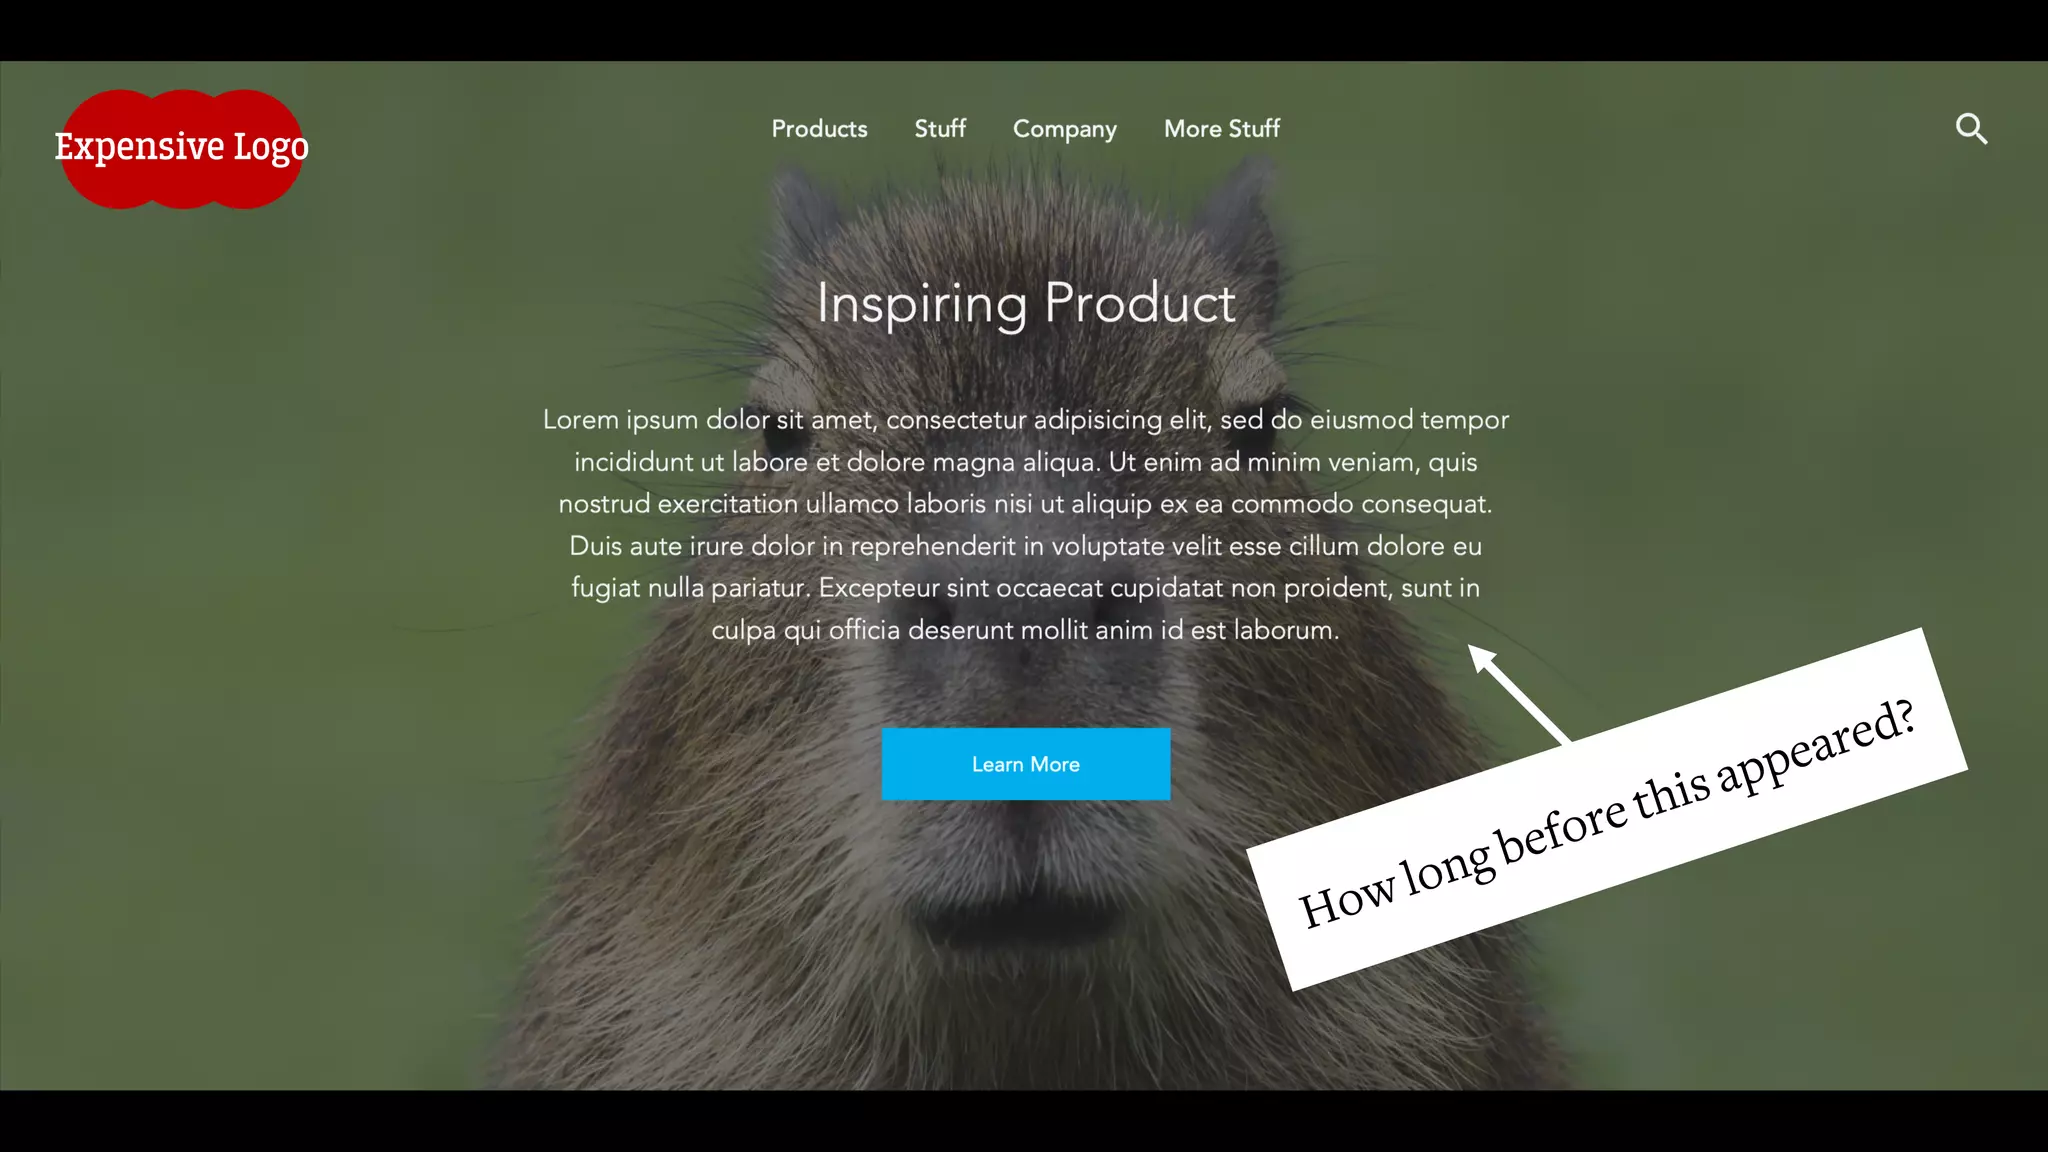Open search with the magnifier icon
Screen dimensions: 2048x1152
pos(1971,129)
